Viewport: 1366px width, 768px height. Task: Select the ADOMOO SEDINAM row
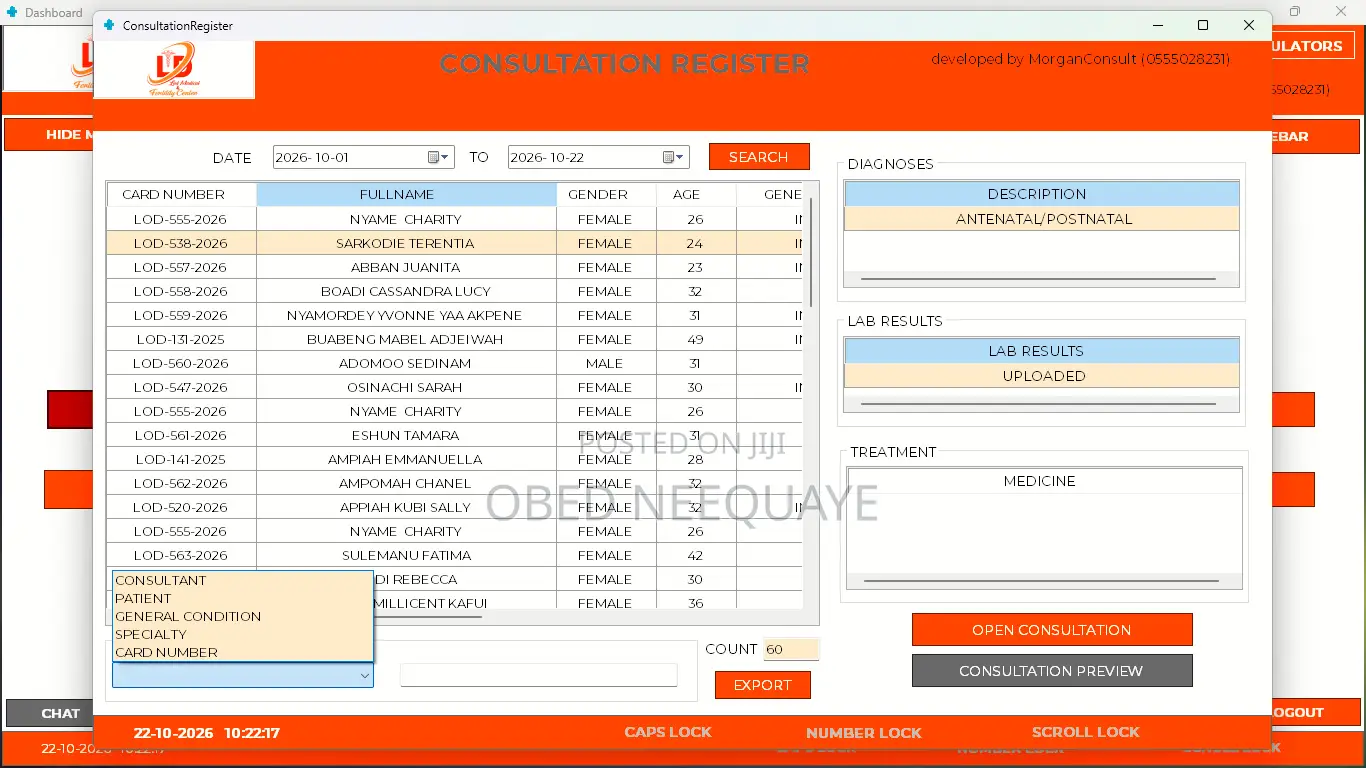tap(455, 363)
